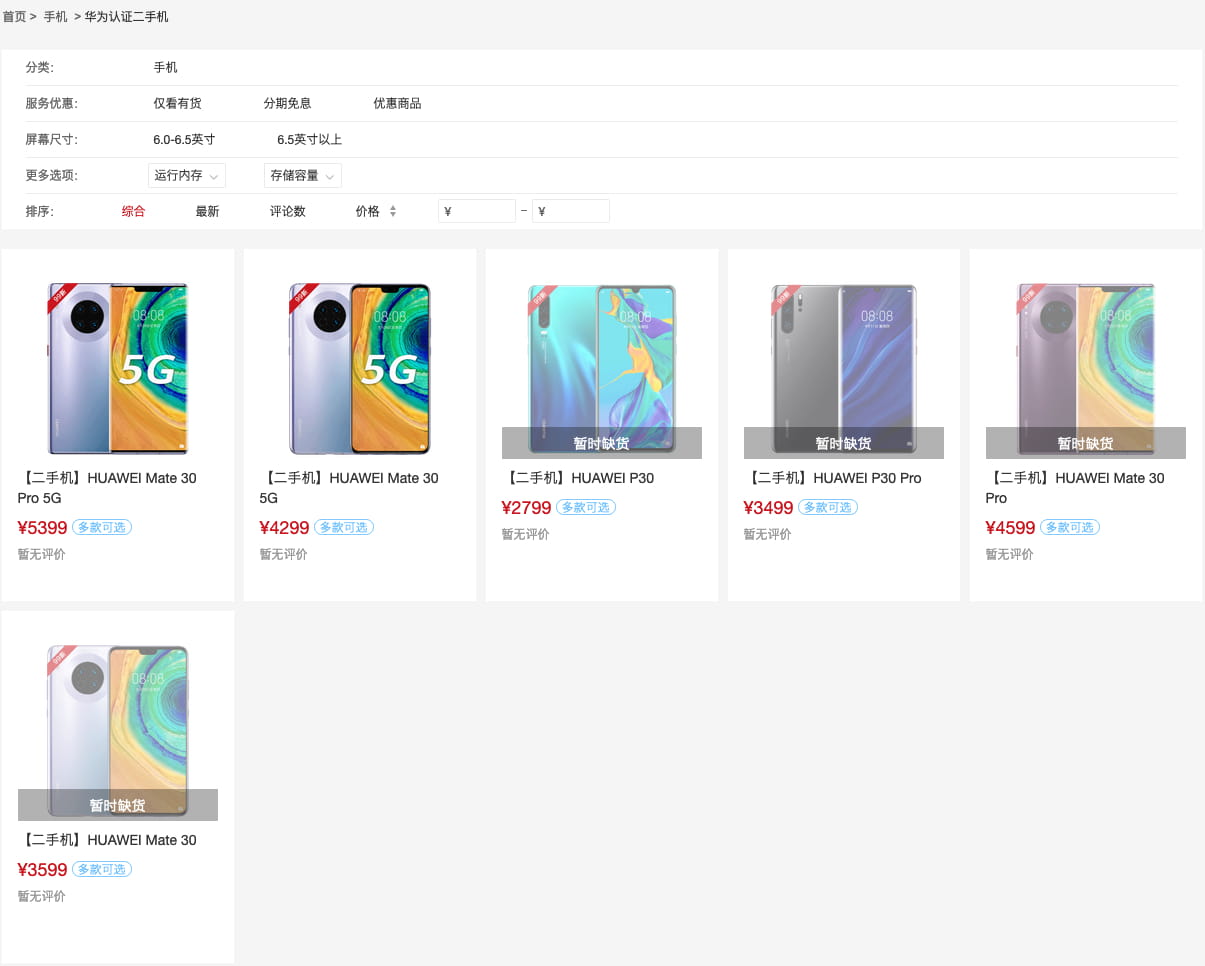Screen dimensions: 1205x966
Task: Focus the minimum price input field
Action: 477,211
